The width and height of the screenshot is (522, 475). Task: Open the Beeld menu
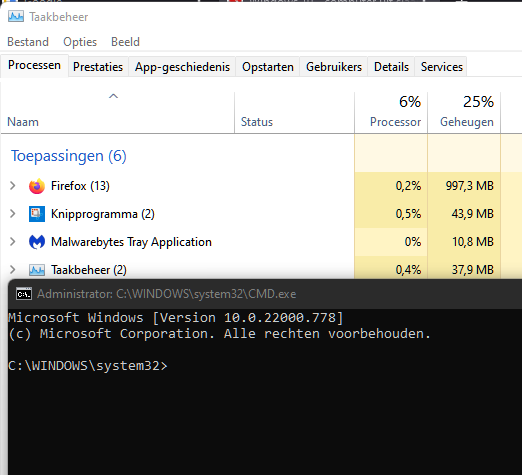click(x=125, y=42)
